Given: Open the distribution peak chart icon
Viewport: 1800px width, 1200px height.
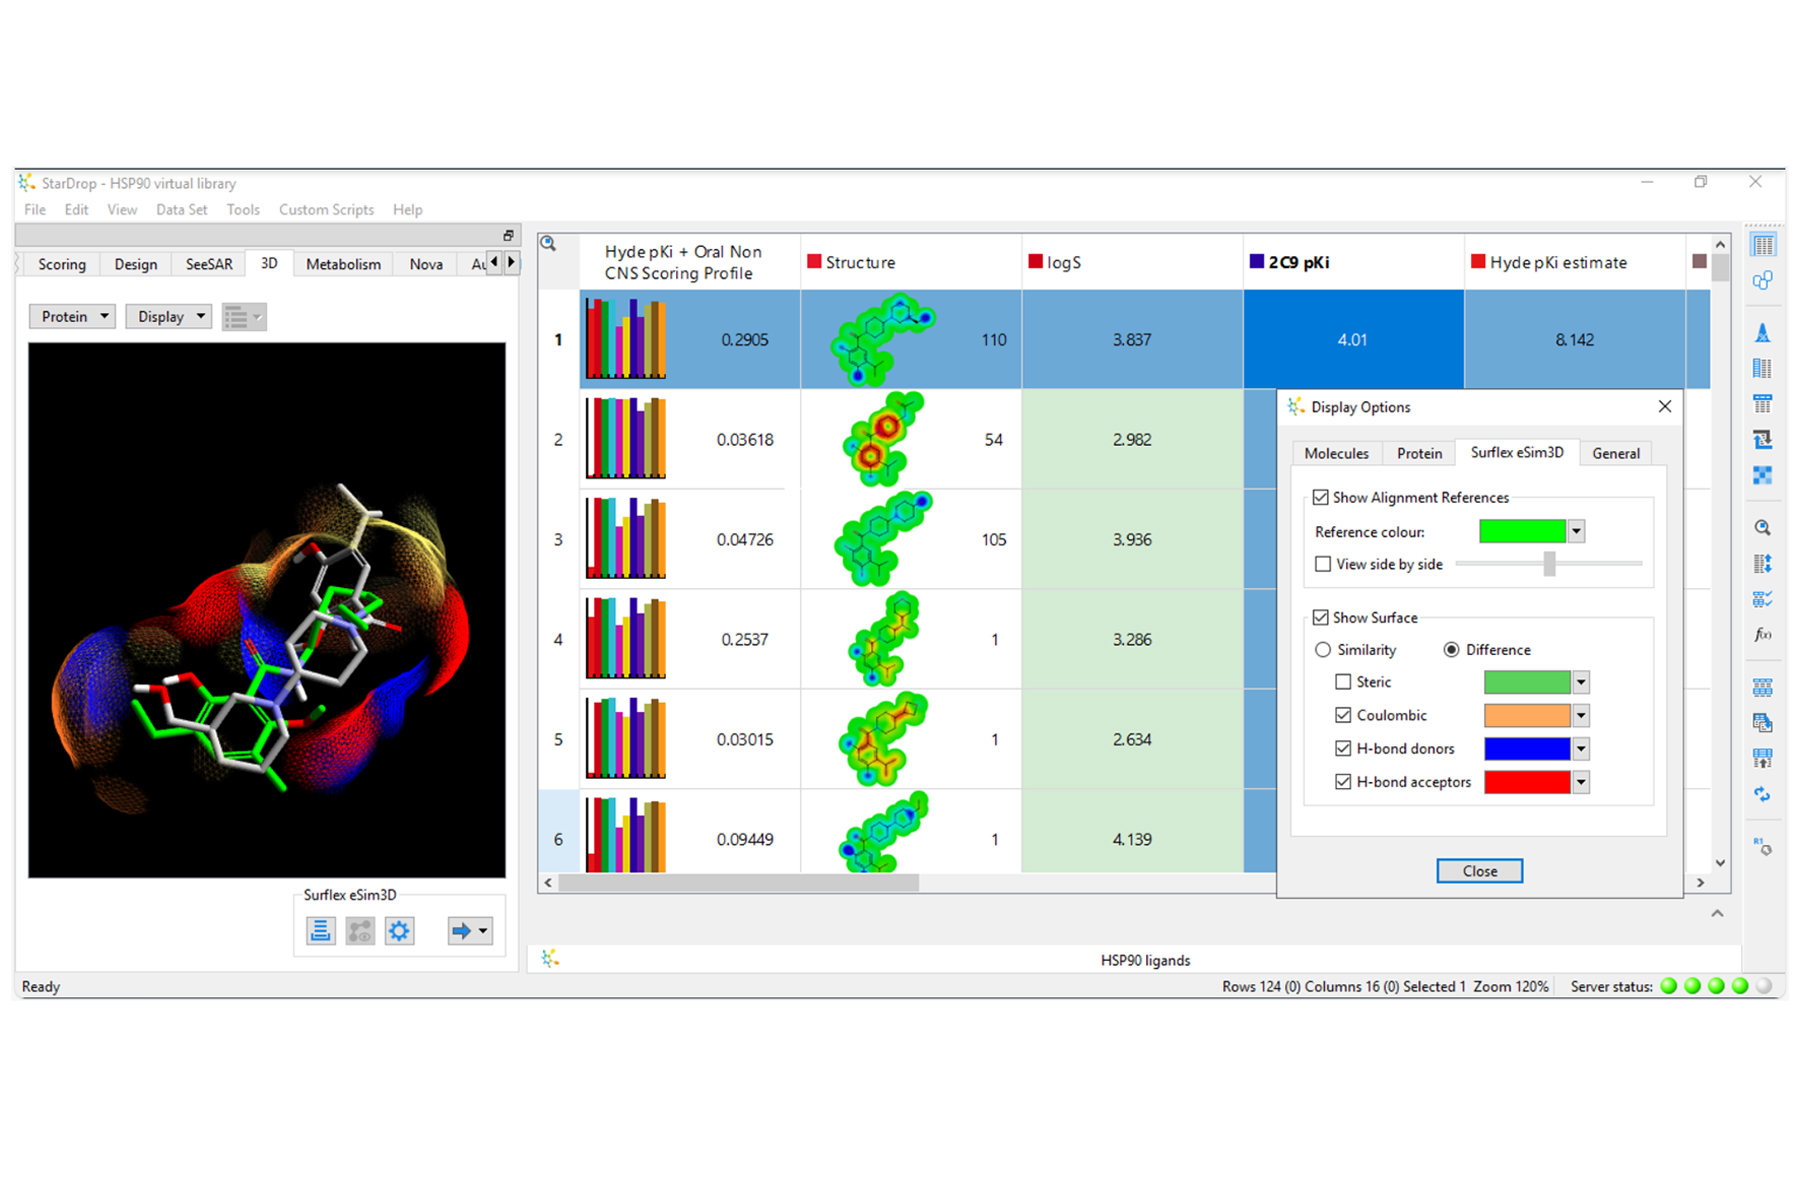Looking at the screenshot, I should click(x=1763, y=333).
